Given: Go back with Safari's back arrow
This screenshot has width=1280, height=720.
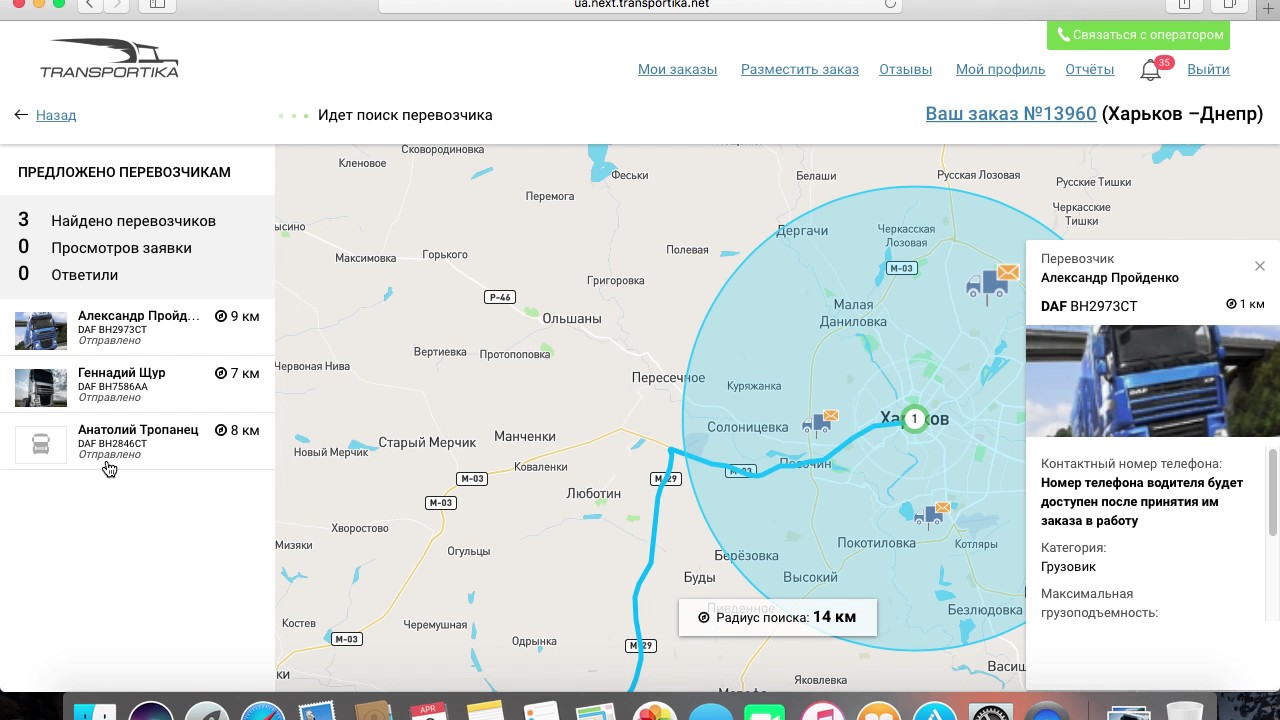Looking at the screenshot, I should click(90, 5).
